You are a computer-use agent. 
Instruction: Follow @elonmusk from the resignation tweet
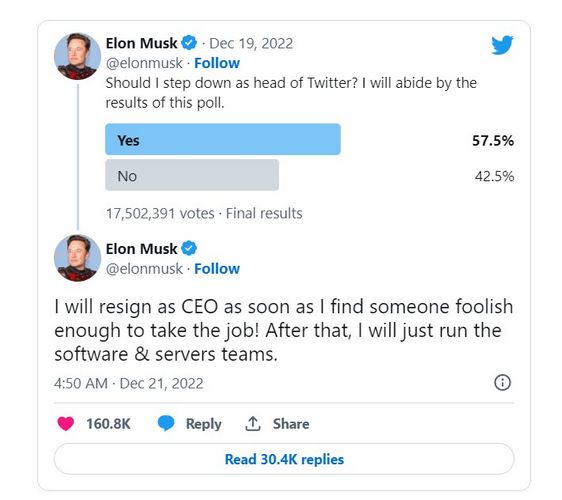(x=217, y=268)
